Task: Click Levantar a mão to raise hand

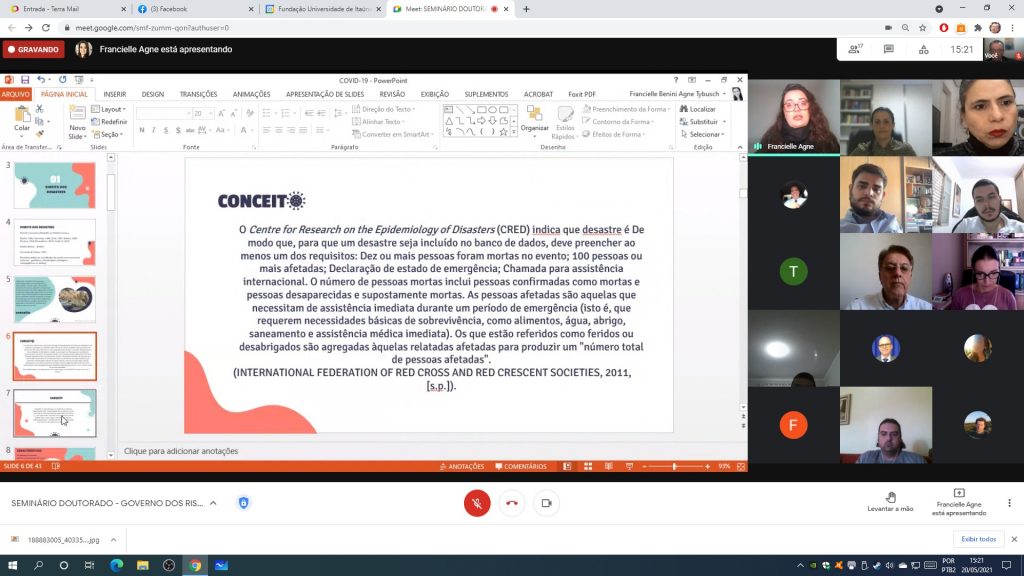Action: pyautogui.click(x=890, y=502)
